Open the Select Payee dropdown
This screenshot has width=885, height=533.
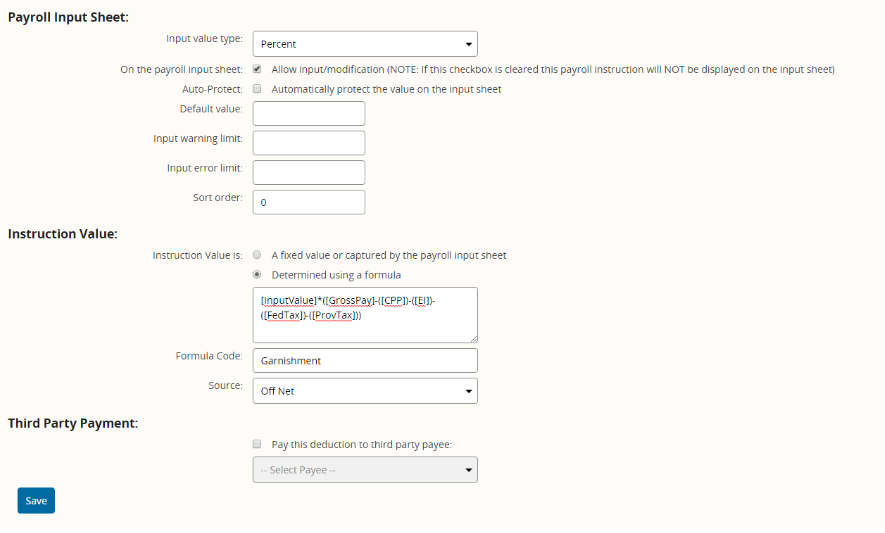365,470
